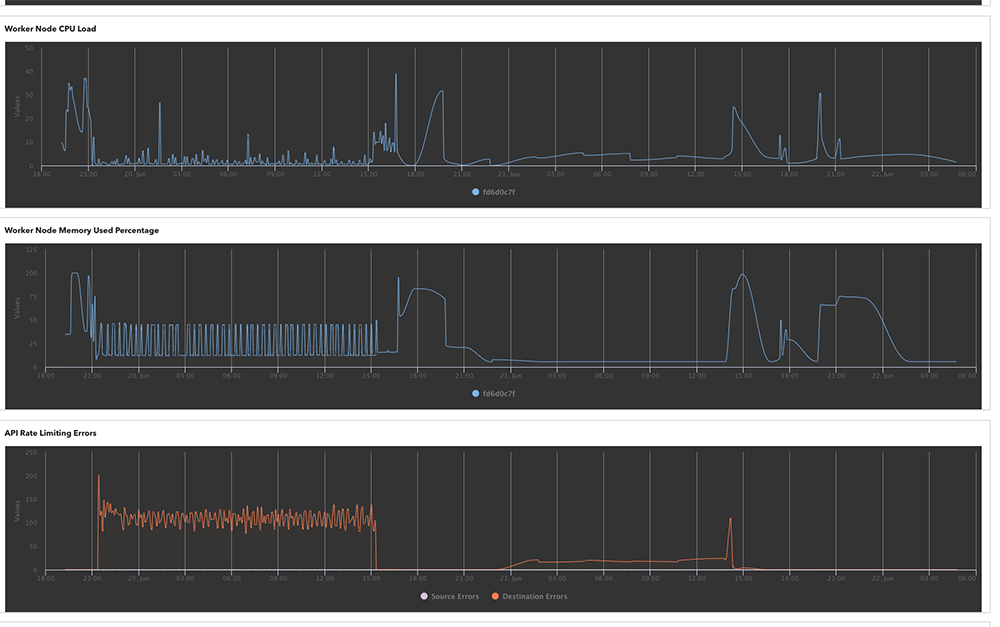Click the lavender Source Errors legend marker
The image size is (1000, 627).
click(x=423, y=597)
